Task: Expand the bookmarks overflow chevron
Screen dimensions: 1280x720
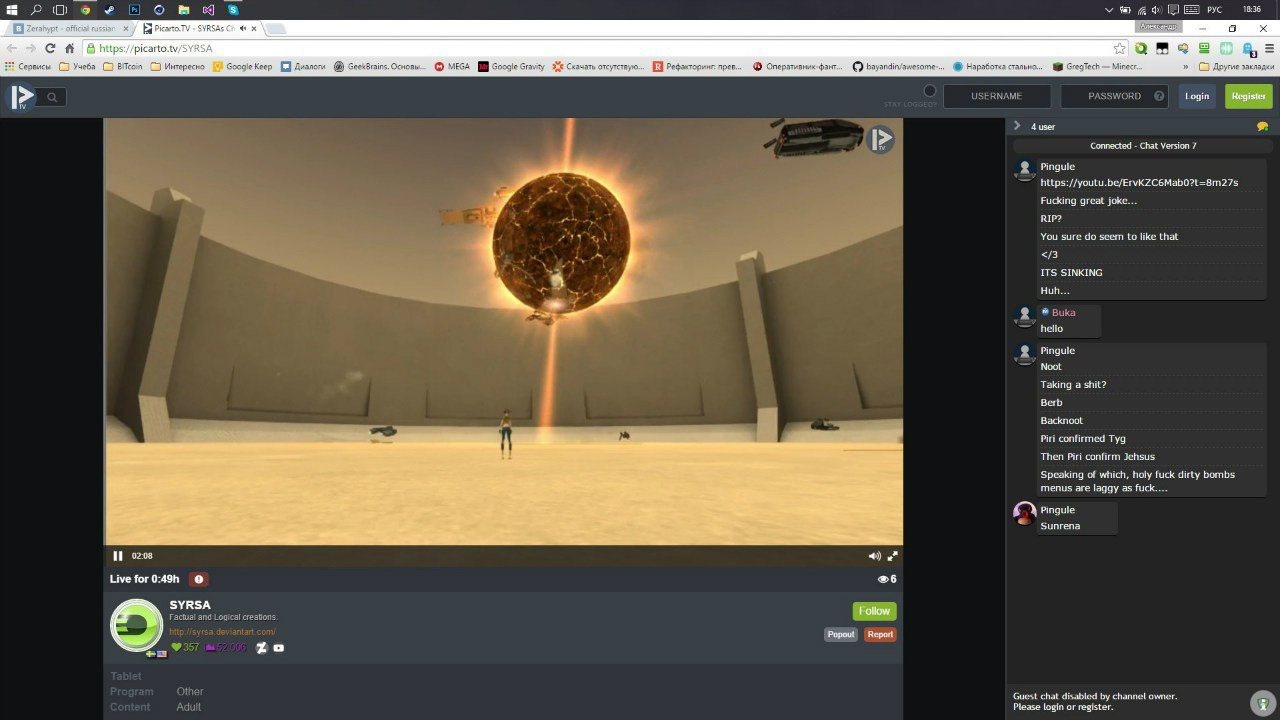Action: [1186, 67]
